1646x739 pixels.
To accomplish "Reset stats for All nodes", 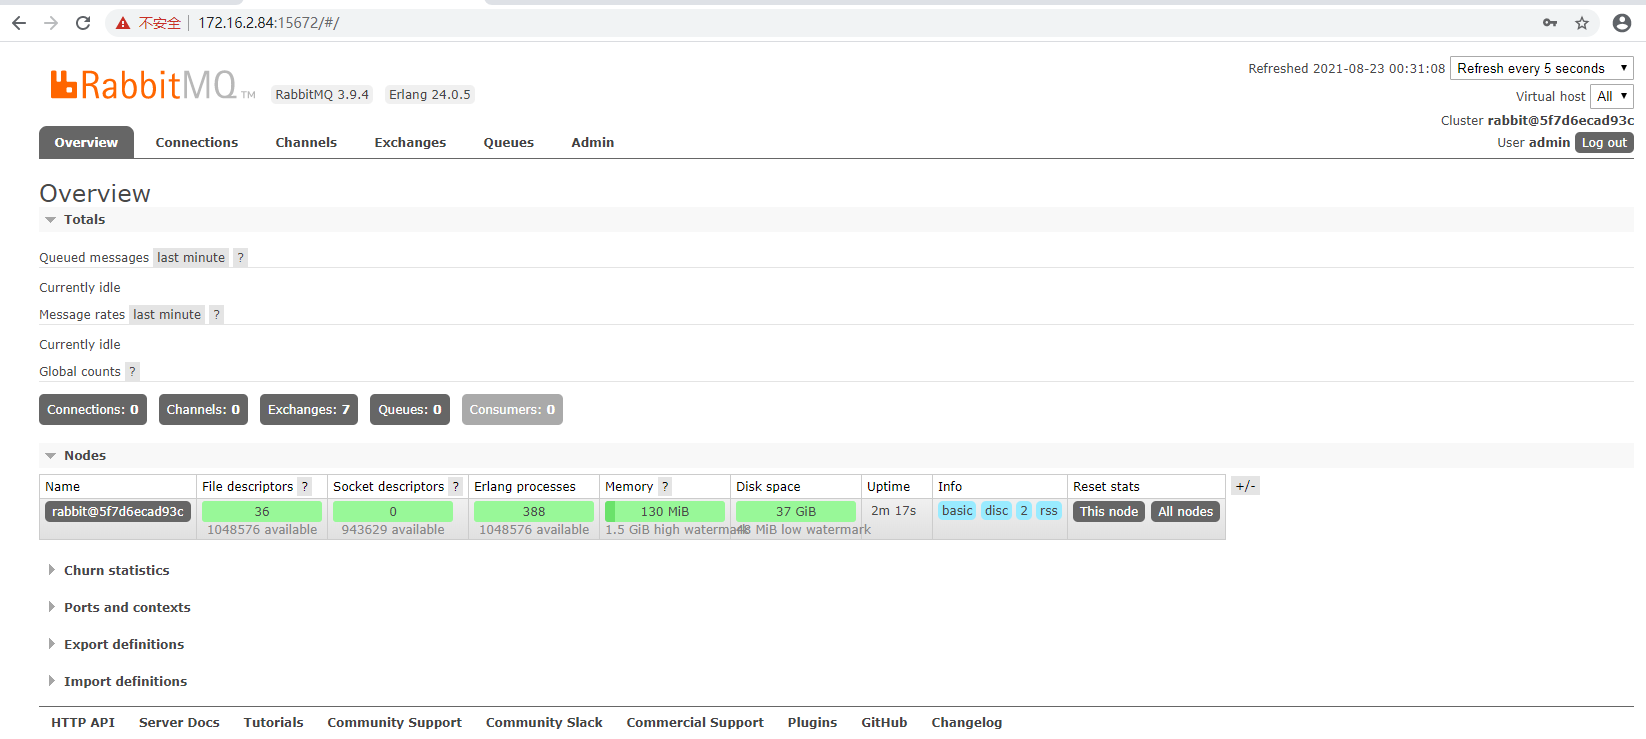I will 1186,512.
